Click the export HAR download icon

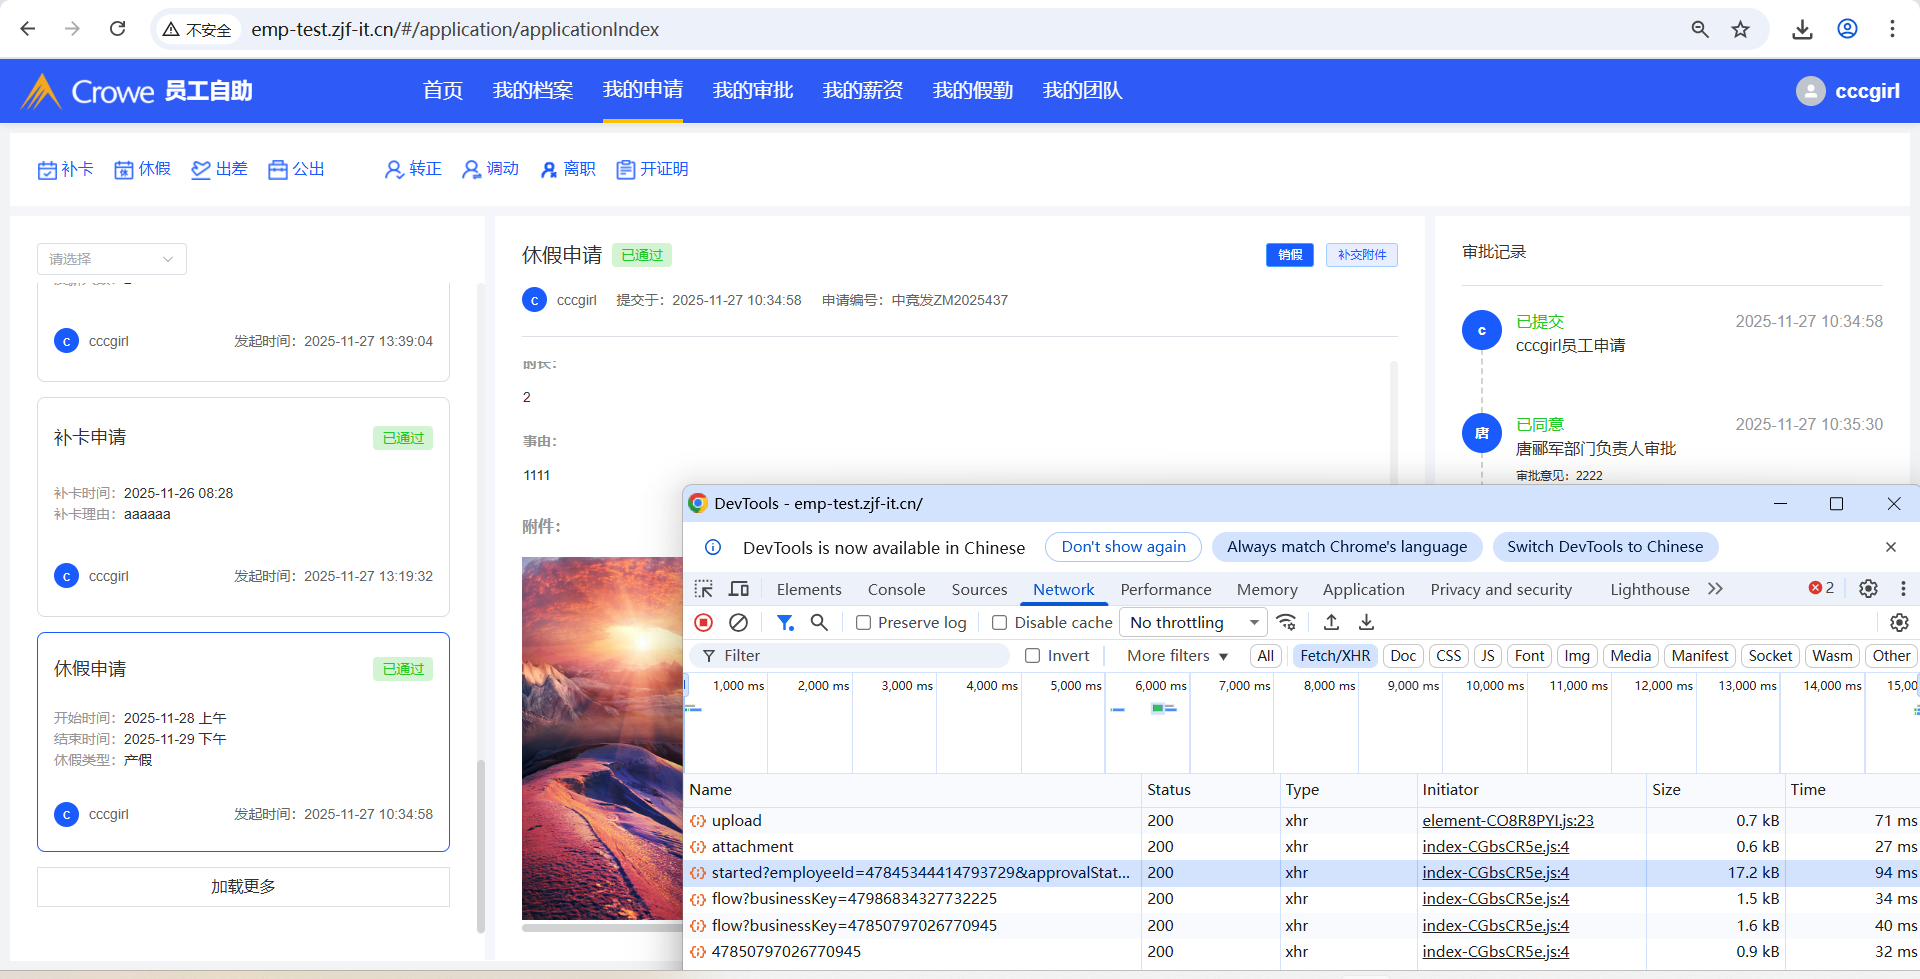pos(1366,623)
